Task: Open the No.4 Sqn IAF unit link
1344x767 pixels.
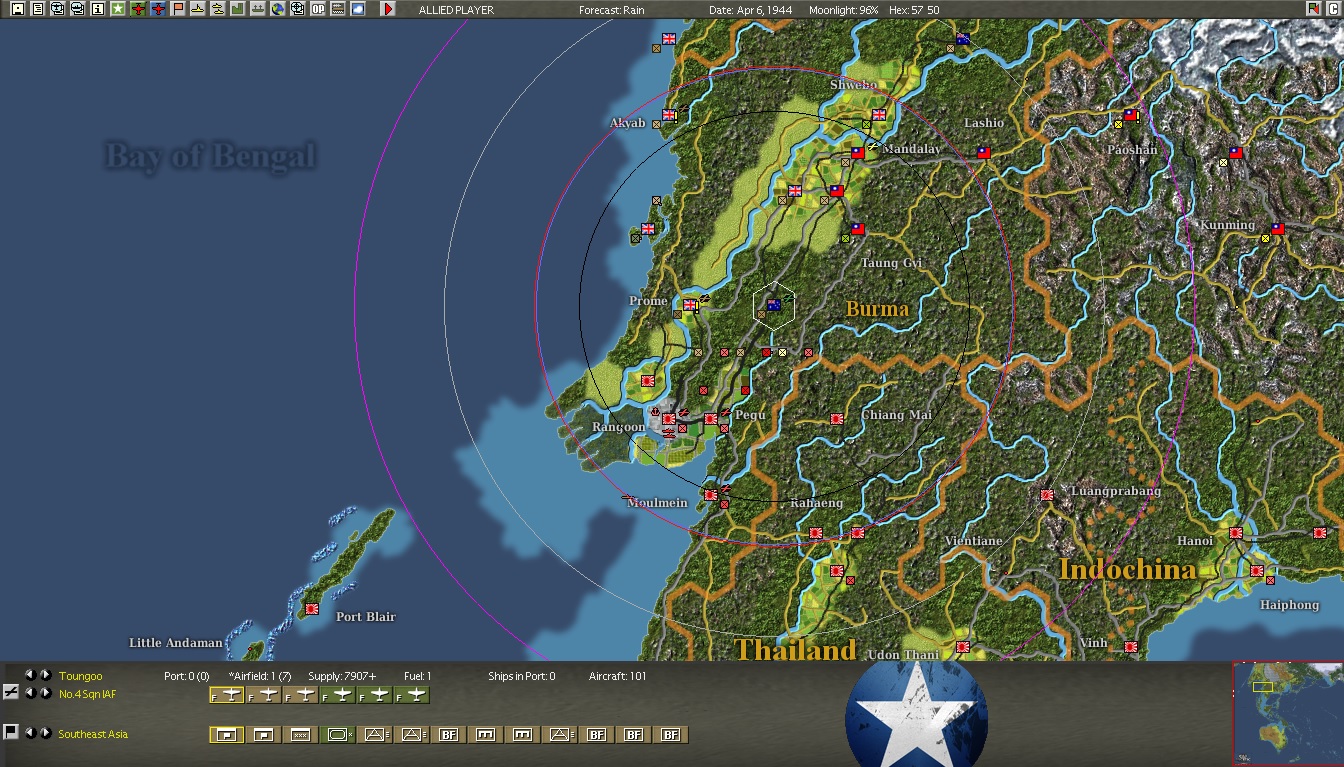Action: pyautogui.click(x=87, y=694)
